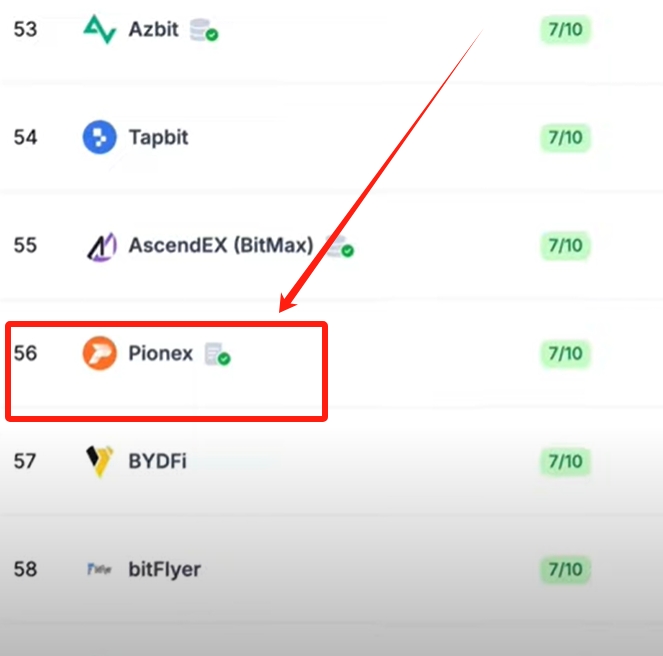Viewport: 663px width, 656px height.
Task: Click the 7/10 score for Pionex
Action: coord(565,353)
